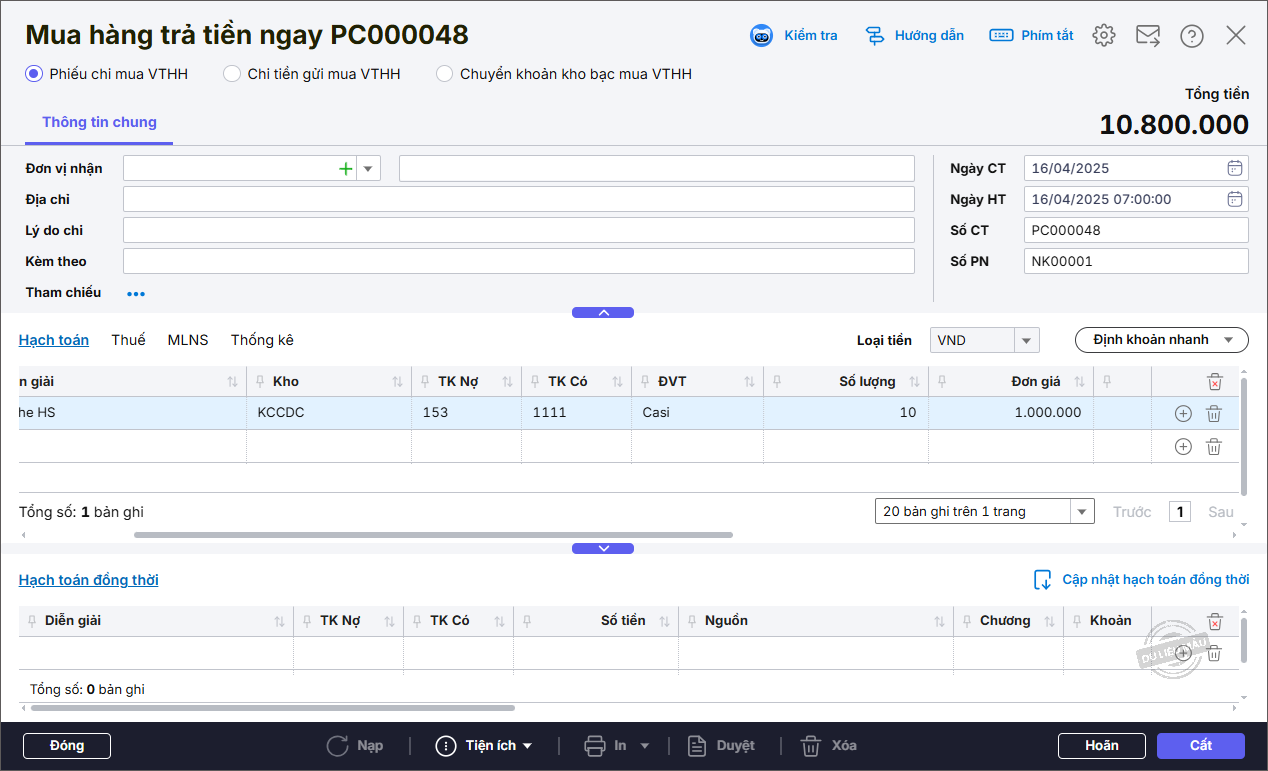This screenshot has height=771, width=1268.
Task: Open the Loại tiền VND dropdown
Action: pyautogui.click(x=1026, y=341)
